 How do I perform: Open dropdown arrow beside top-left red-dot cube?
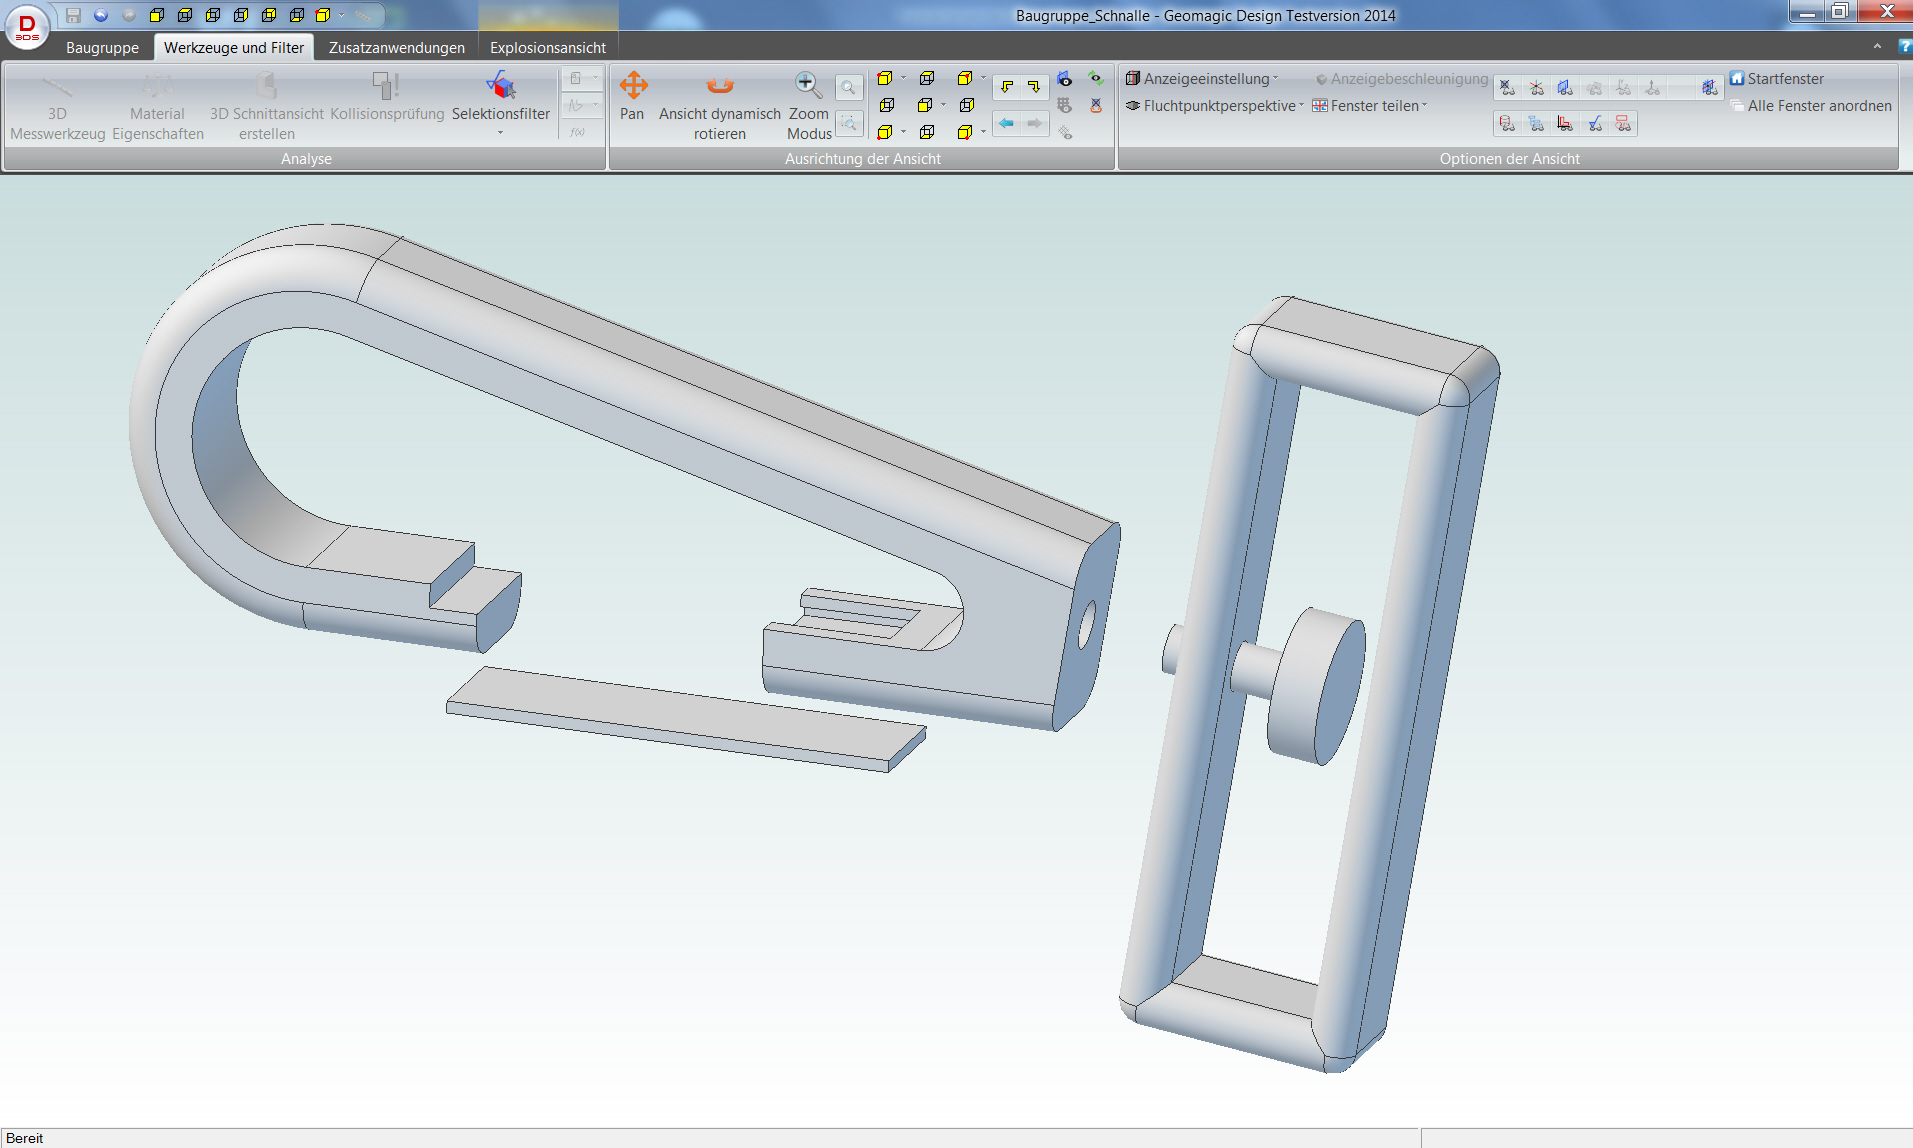pos(903,78)
